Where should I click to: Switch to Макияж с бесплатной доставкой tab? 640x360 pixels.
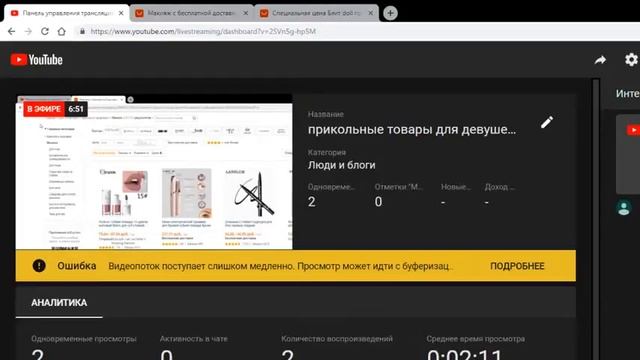(x=191, y=13)
